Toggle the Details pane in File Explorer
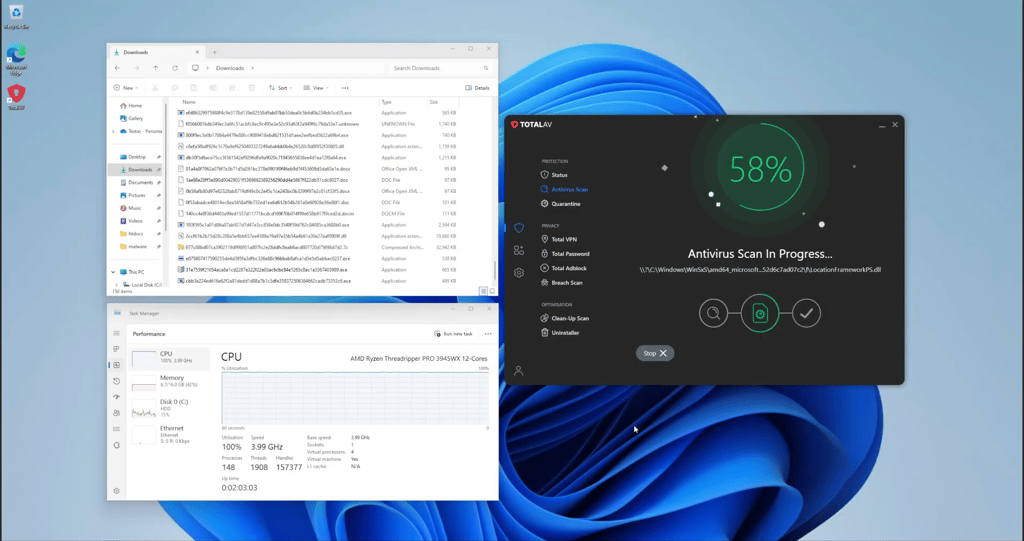1024x541 pixels. (x=477, y=88)
